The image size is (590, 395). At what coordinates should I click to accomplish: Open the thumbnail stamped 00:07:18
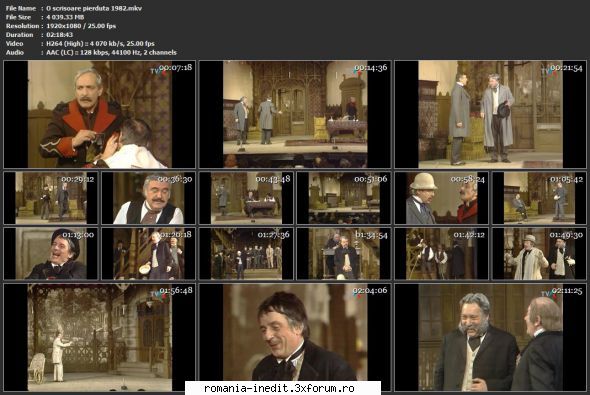(99, 114)
